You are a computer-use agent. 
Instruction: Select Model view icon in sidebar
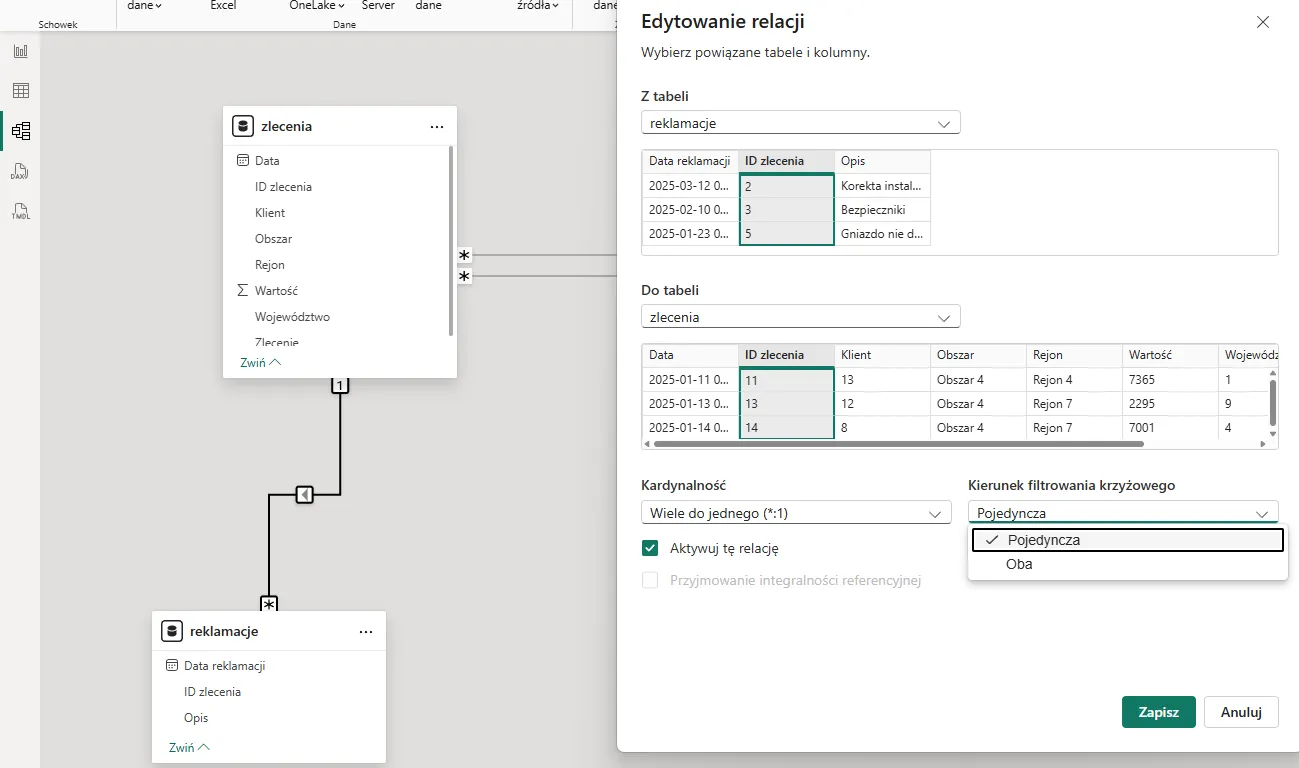pyautogui.click(x=20, y=131)
